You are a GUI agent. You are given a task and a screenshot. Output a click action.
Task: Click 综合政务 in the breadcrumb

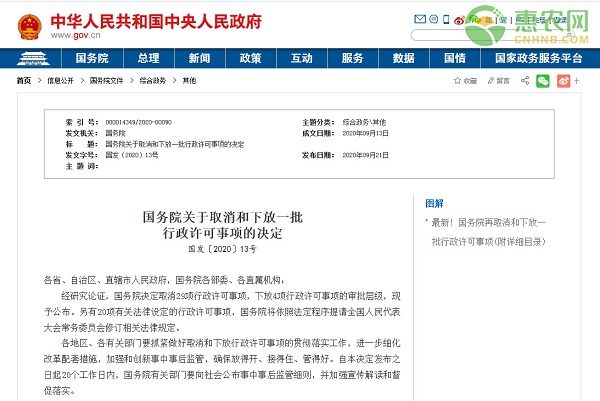pyautogui.click(x=153, y=80)
